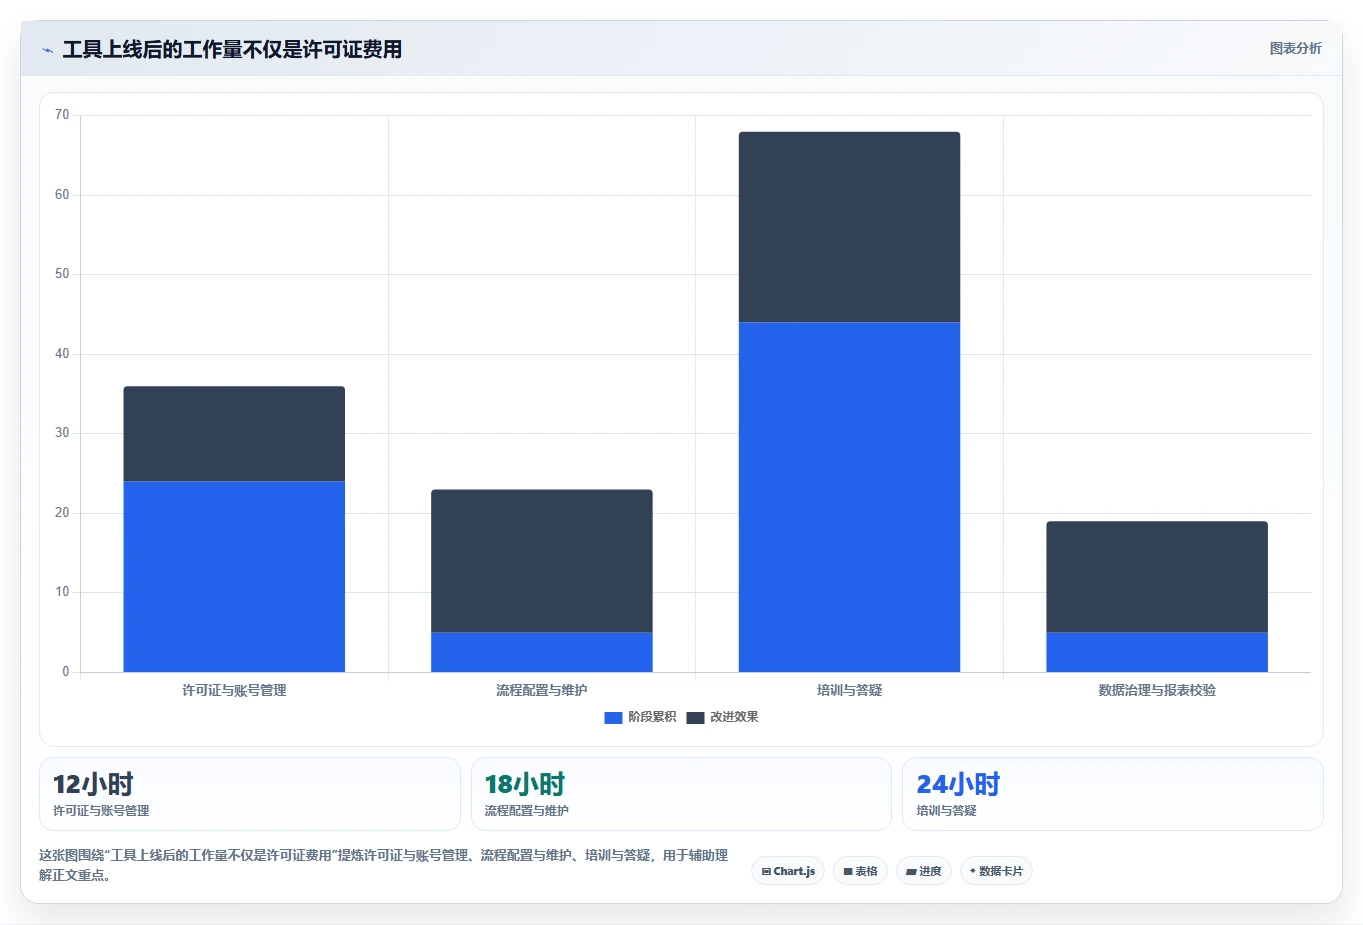Click the blue bar segment for 许可证与账号管理
The image size is (1363, 925).
234,577
